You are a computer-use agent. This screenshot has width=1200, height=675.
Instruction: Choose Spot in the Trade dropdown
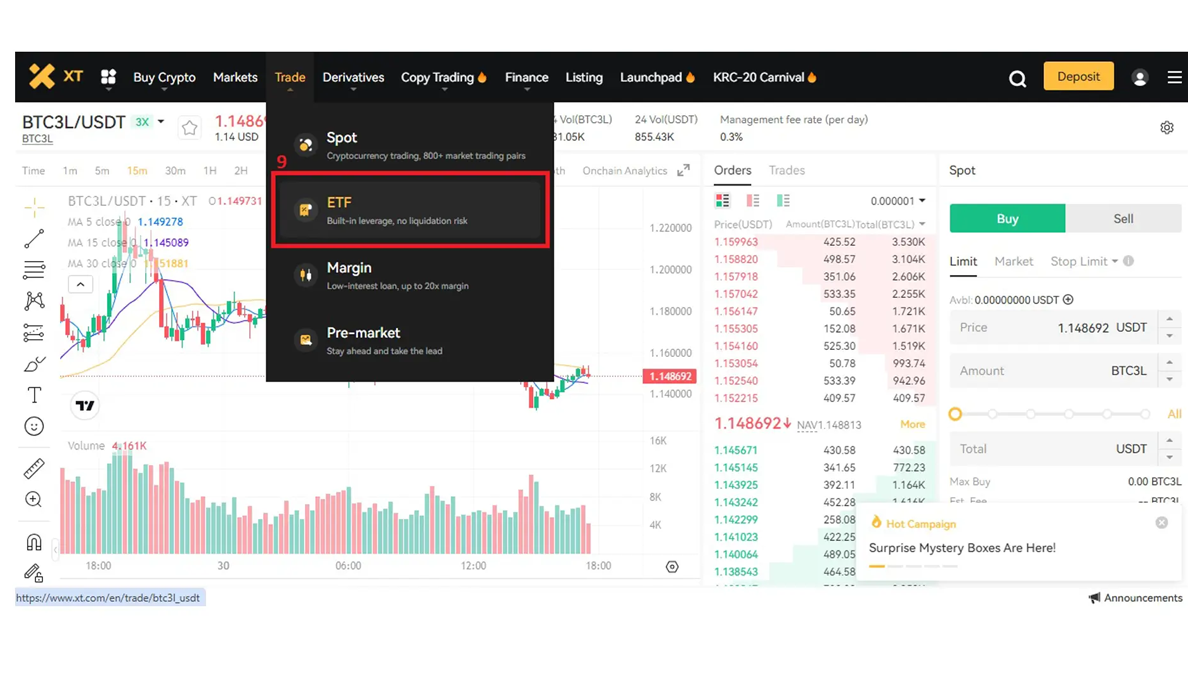tap(410, 145)
